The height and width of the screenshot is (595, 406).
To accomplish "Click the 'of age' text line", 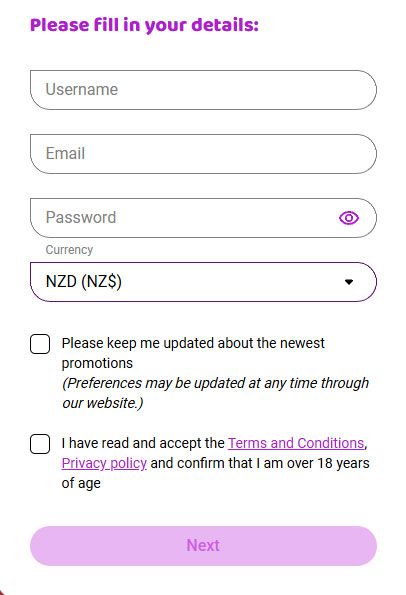I will point(81,483).
